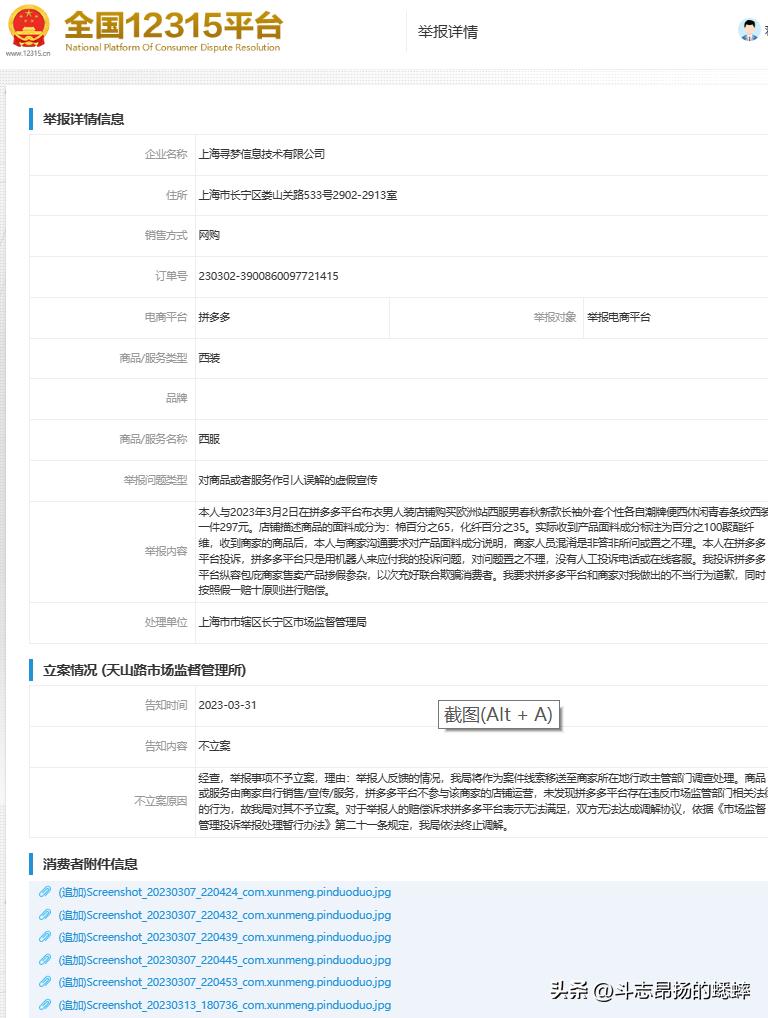Click paperclip icon beside Screenshot_20230307_220445

tap(45, 959)
